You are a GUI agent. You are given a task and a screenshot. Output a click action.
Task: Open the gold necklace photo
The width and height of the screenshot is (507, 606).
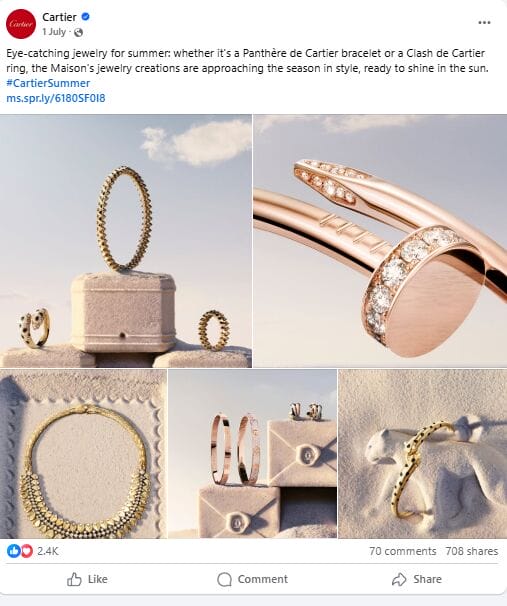pos(83,454)
